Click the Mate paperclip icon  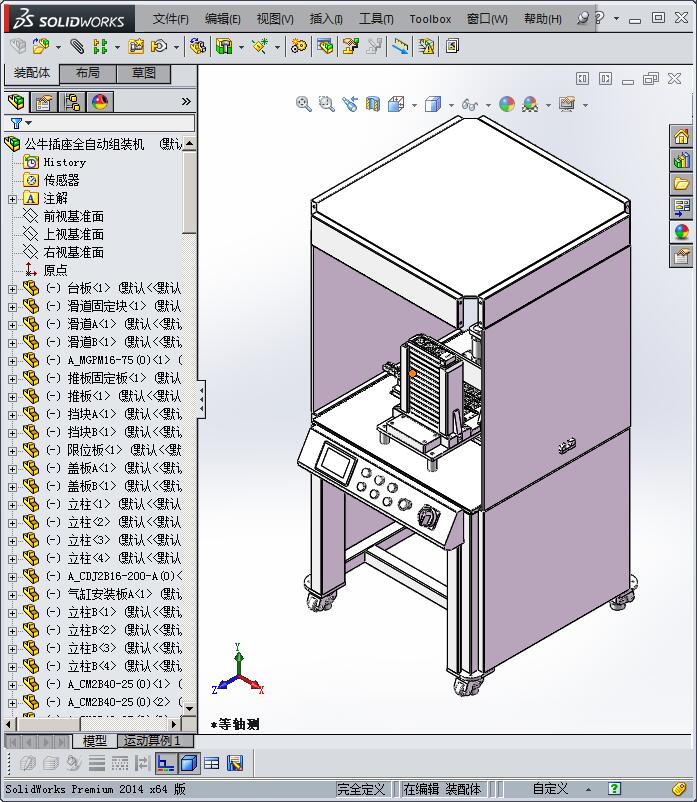coord(77,47)
